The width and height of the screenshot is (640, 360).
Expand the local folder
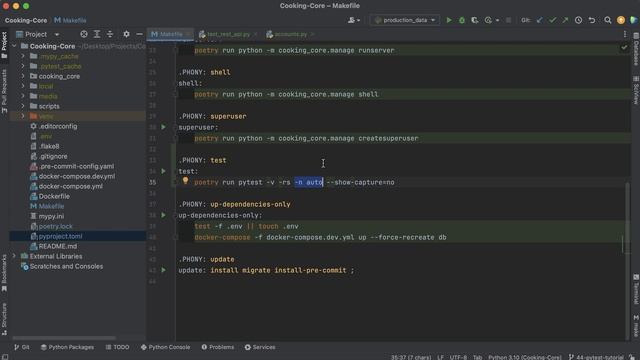coord(23,86)
